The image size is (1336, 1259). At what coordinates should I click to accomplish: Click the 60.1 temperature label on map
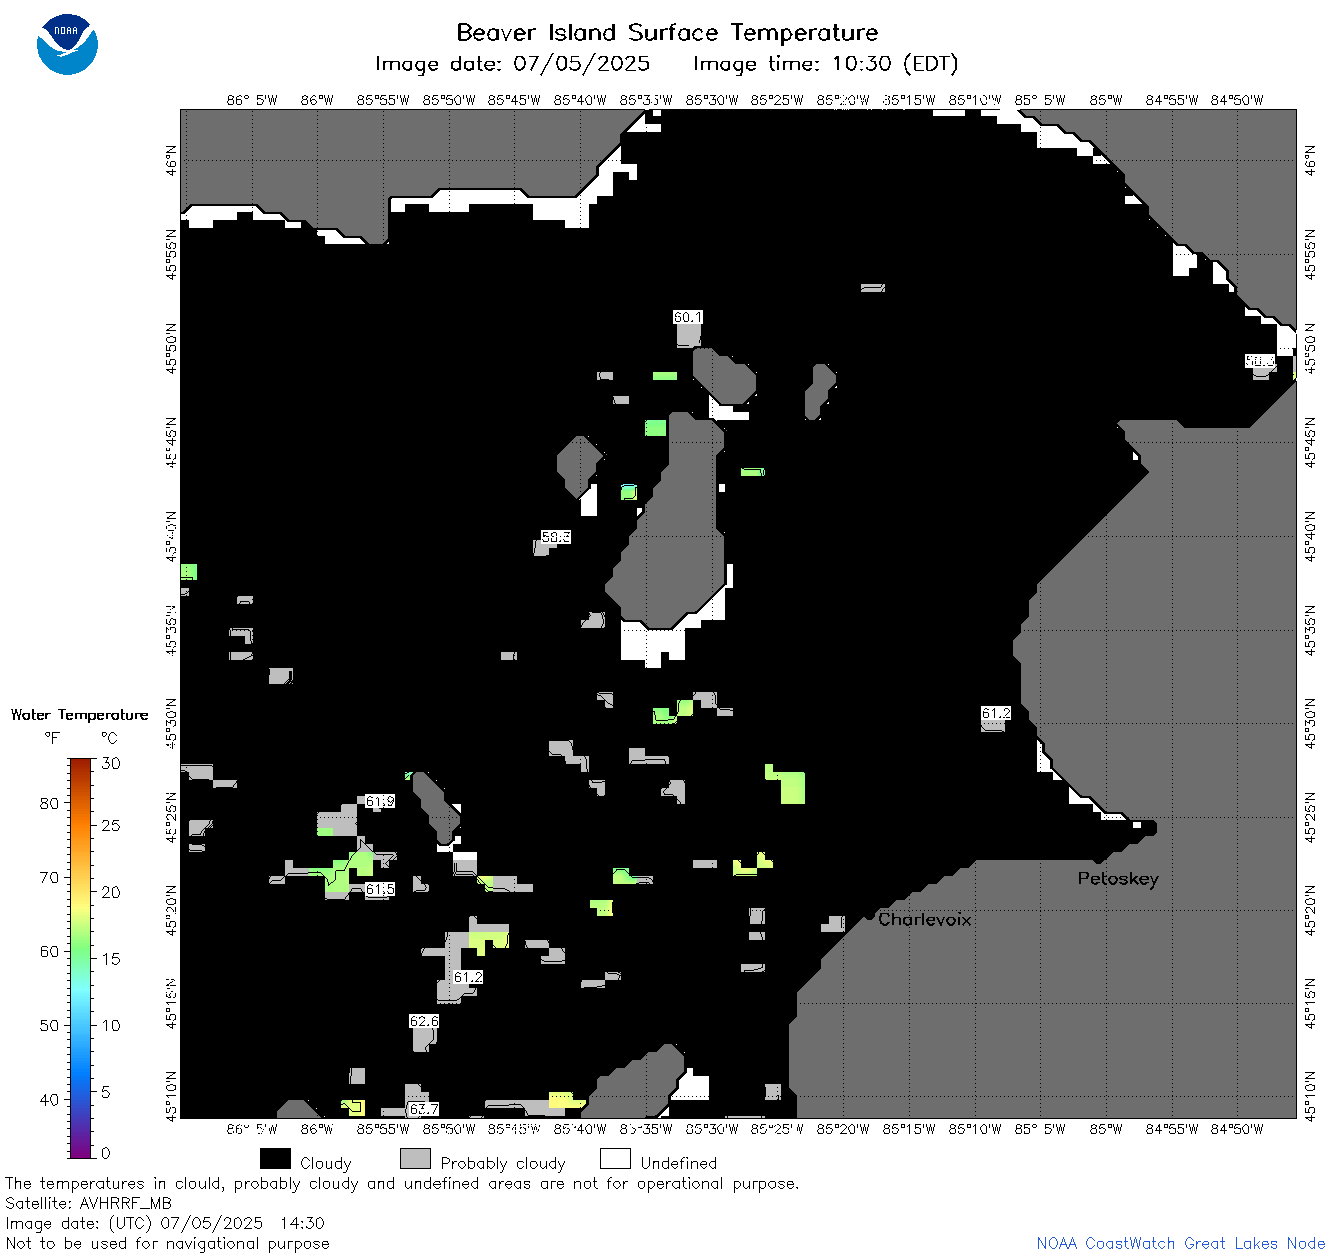point(688,317)
